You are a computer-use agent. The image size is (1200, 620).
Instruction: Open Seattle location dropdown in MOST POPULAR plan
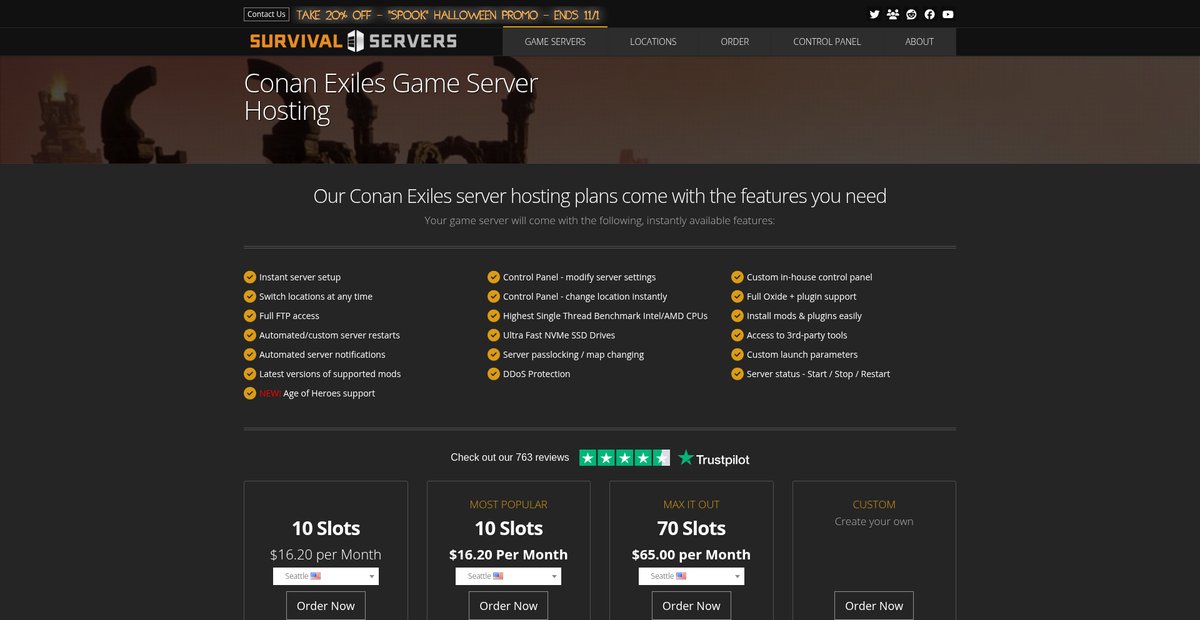point(508,576)
